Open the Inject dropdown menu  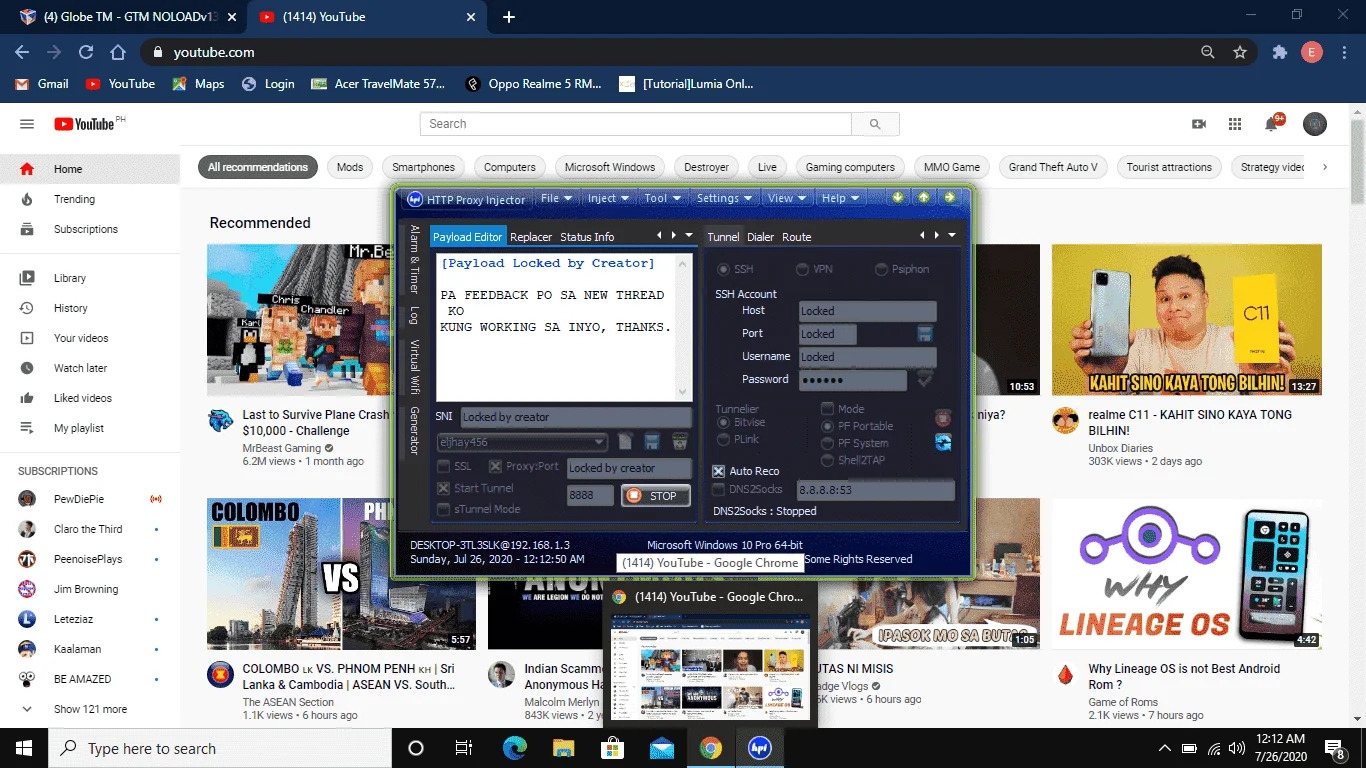click(608, 198)
